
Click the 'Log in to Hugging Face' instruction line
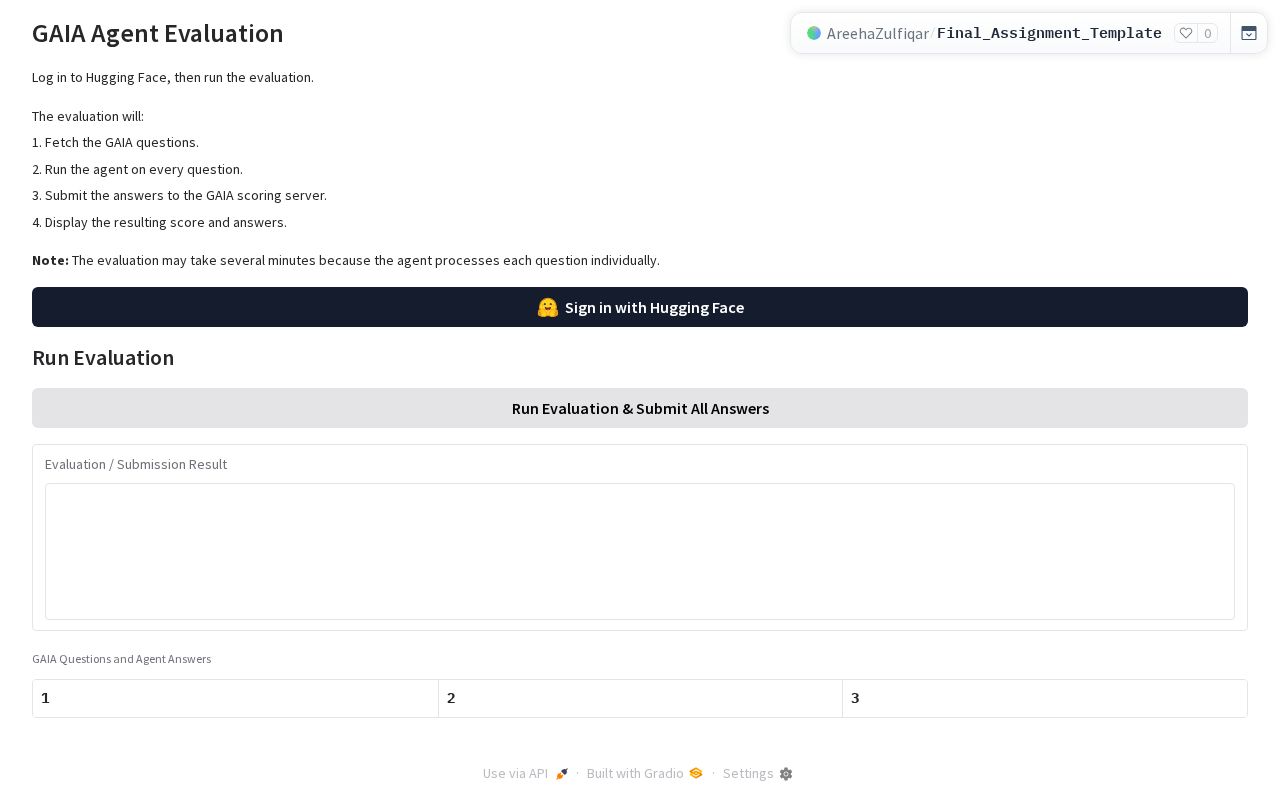click(173, 78)
